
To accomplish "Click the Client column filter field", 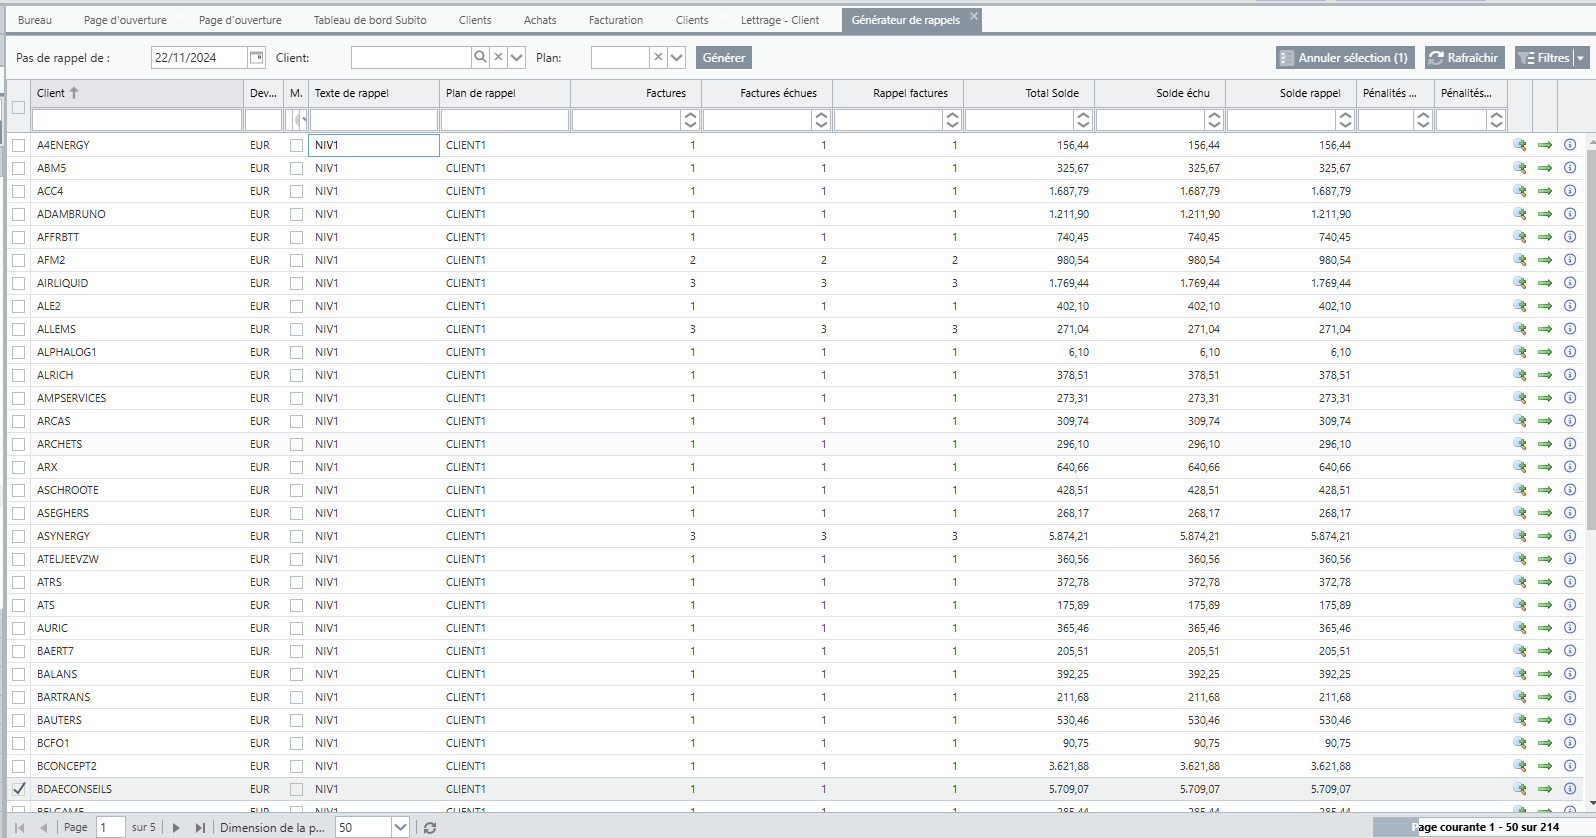I will click(137, 120).
